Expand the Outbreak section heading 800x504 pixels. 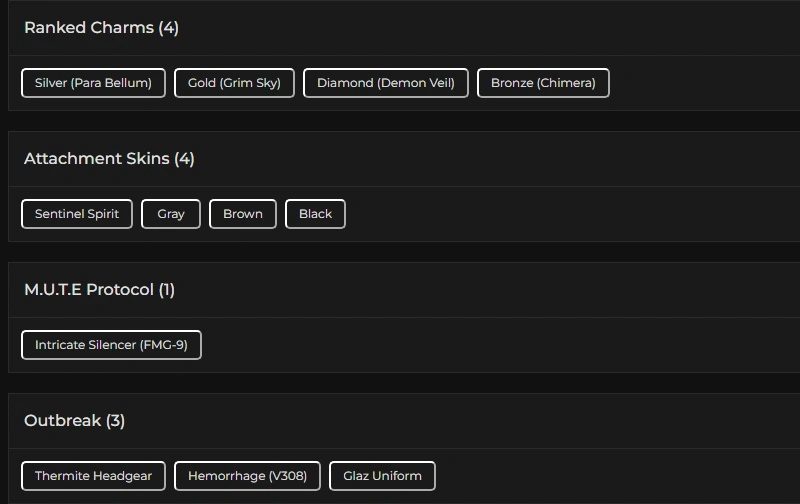(62, 421)
